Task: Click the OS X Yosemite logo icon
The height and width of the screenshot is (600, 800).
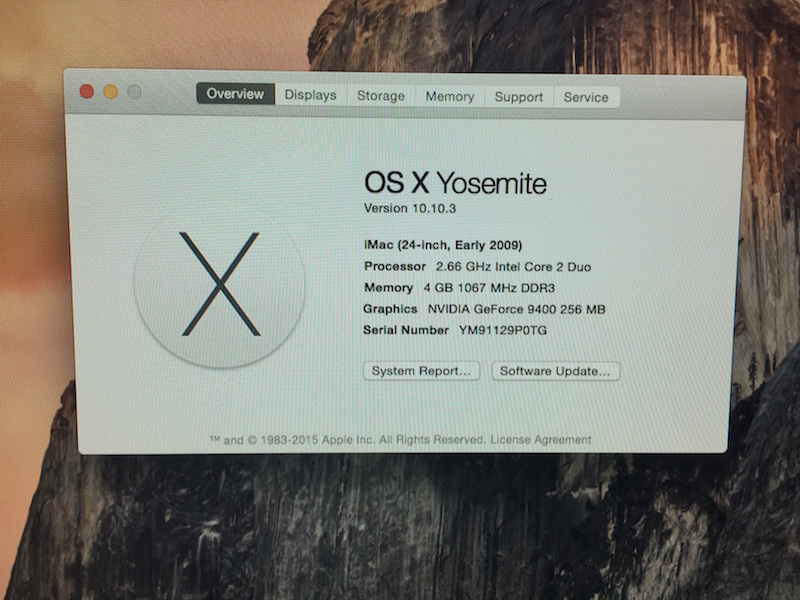Action: pos(219,284)
